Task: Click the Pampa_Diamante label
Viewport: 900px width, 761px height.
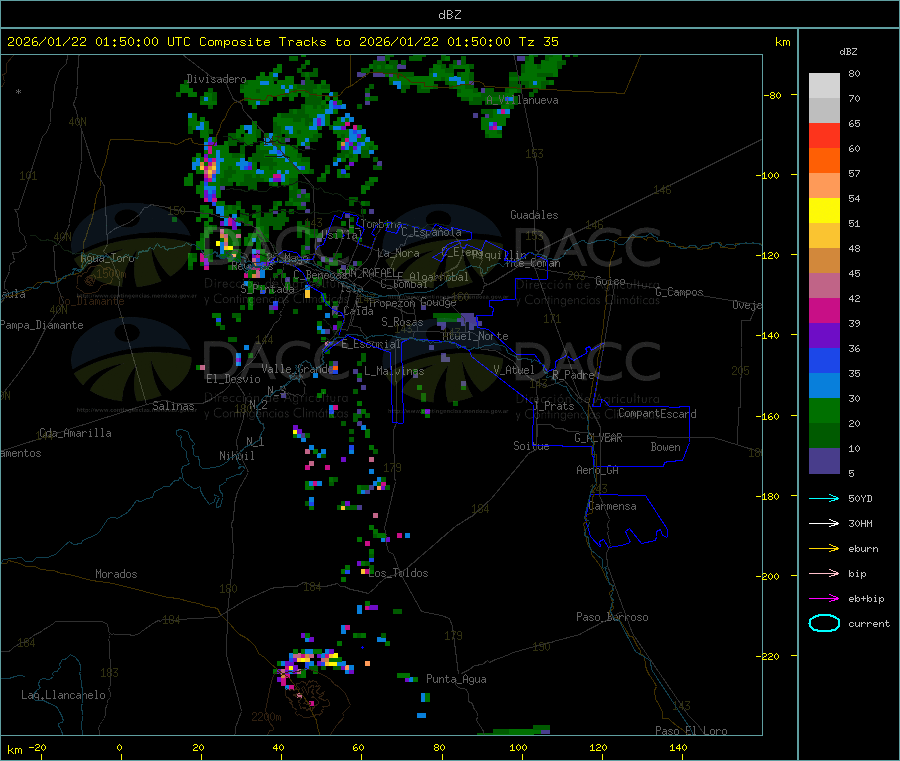Action: click(42, 325)
